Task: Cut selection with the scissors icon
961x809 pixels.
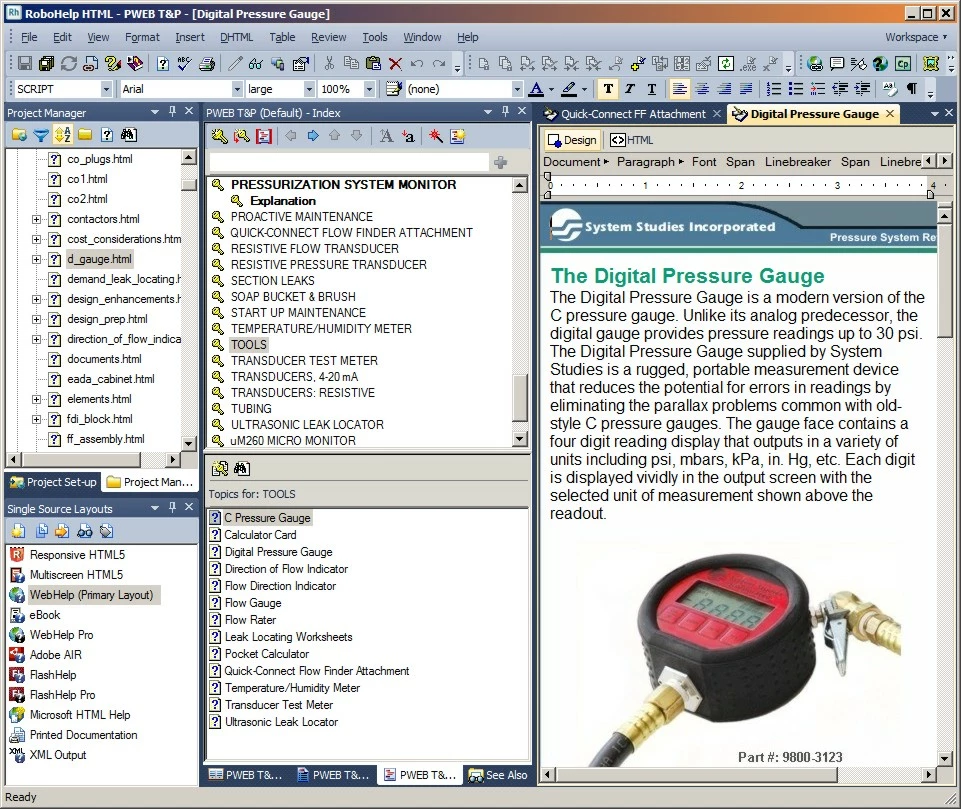Action: click(x=329, y=63)
